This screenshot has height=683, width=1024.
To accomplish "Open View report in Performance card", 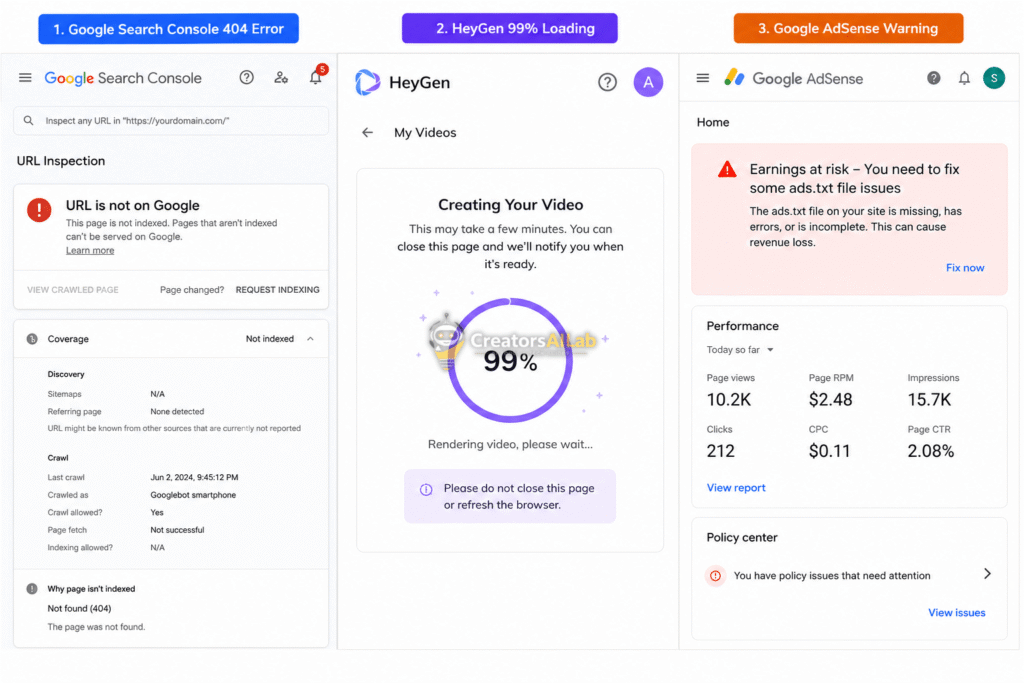I will click(x=736, y=488).
